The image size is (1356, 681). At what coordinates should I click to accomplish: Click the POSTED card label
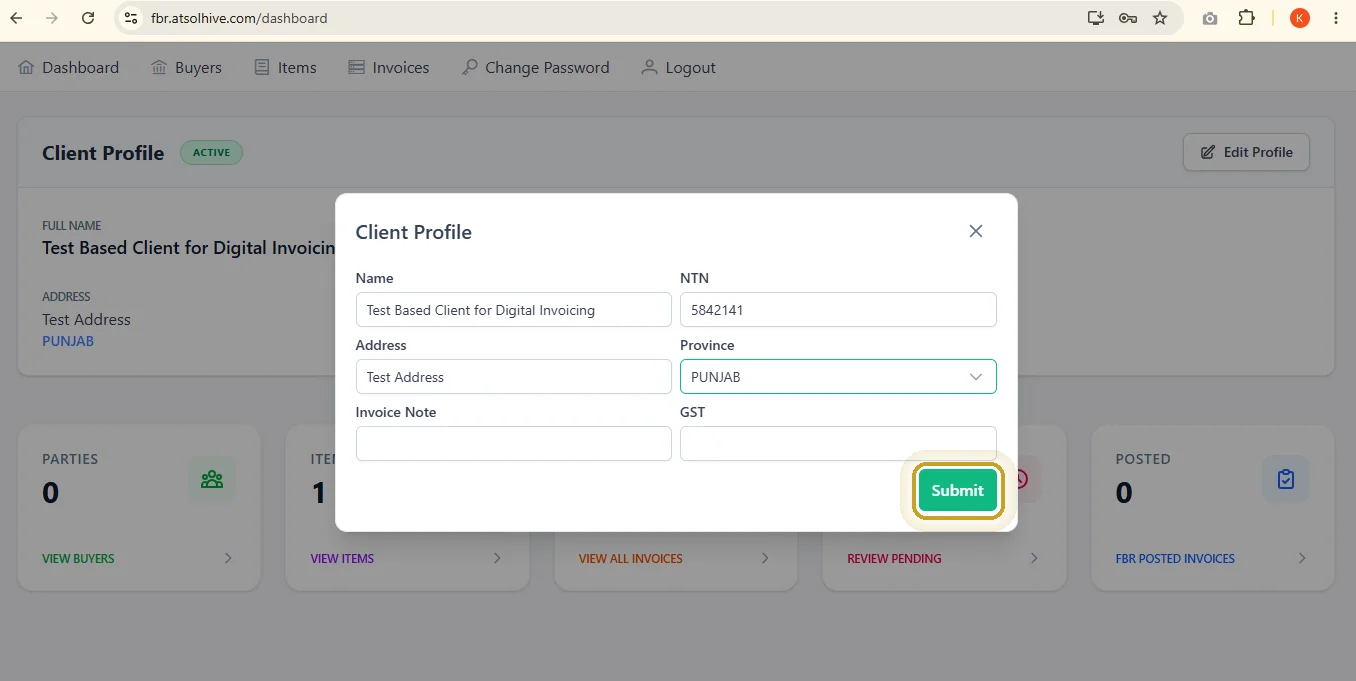click(x=1143, y=459)
